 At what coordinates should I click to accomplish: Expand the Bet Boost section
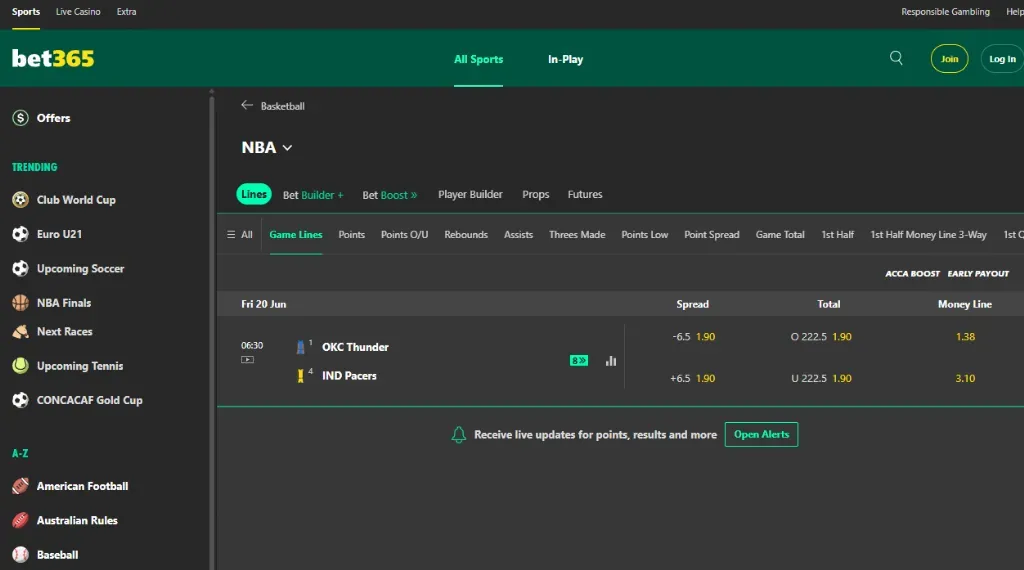389,195
